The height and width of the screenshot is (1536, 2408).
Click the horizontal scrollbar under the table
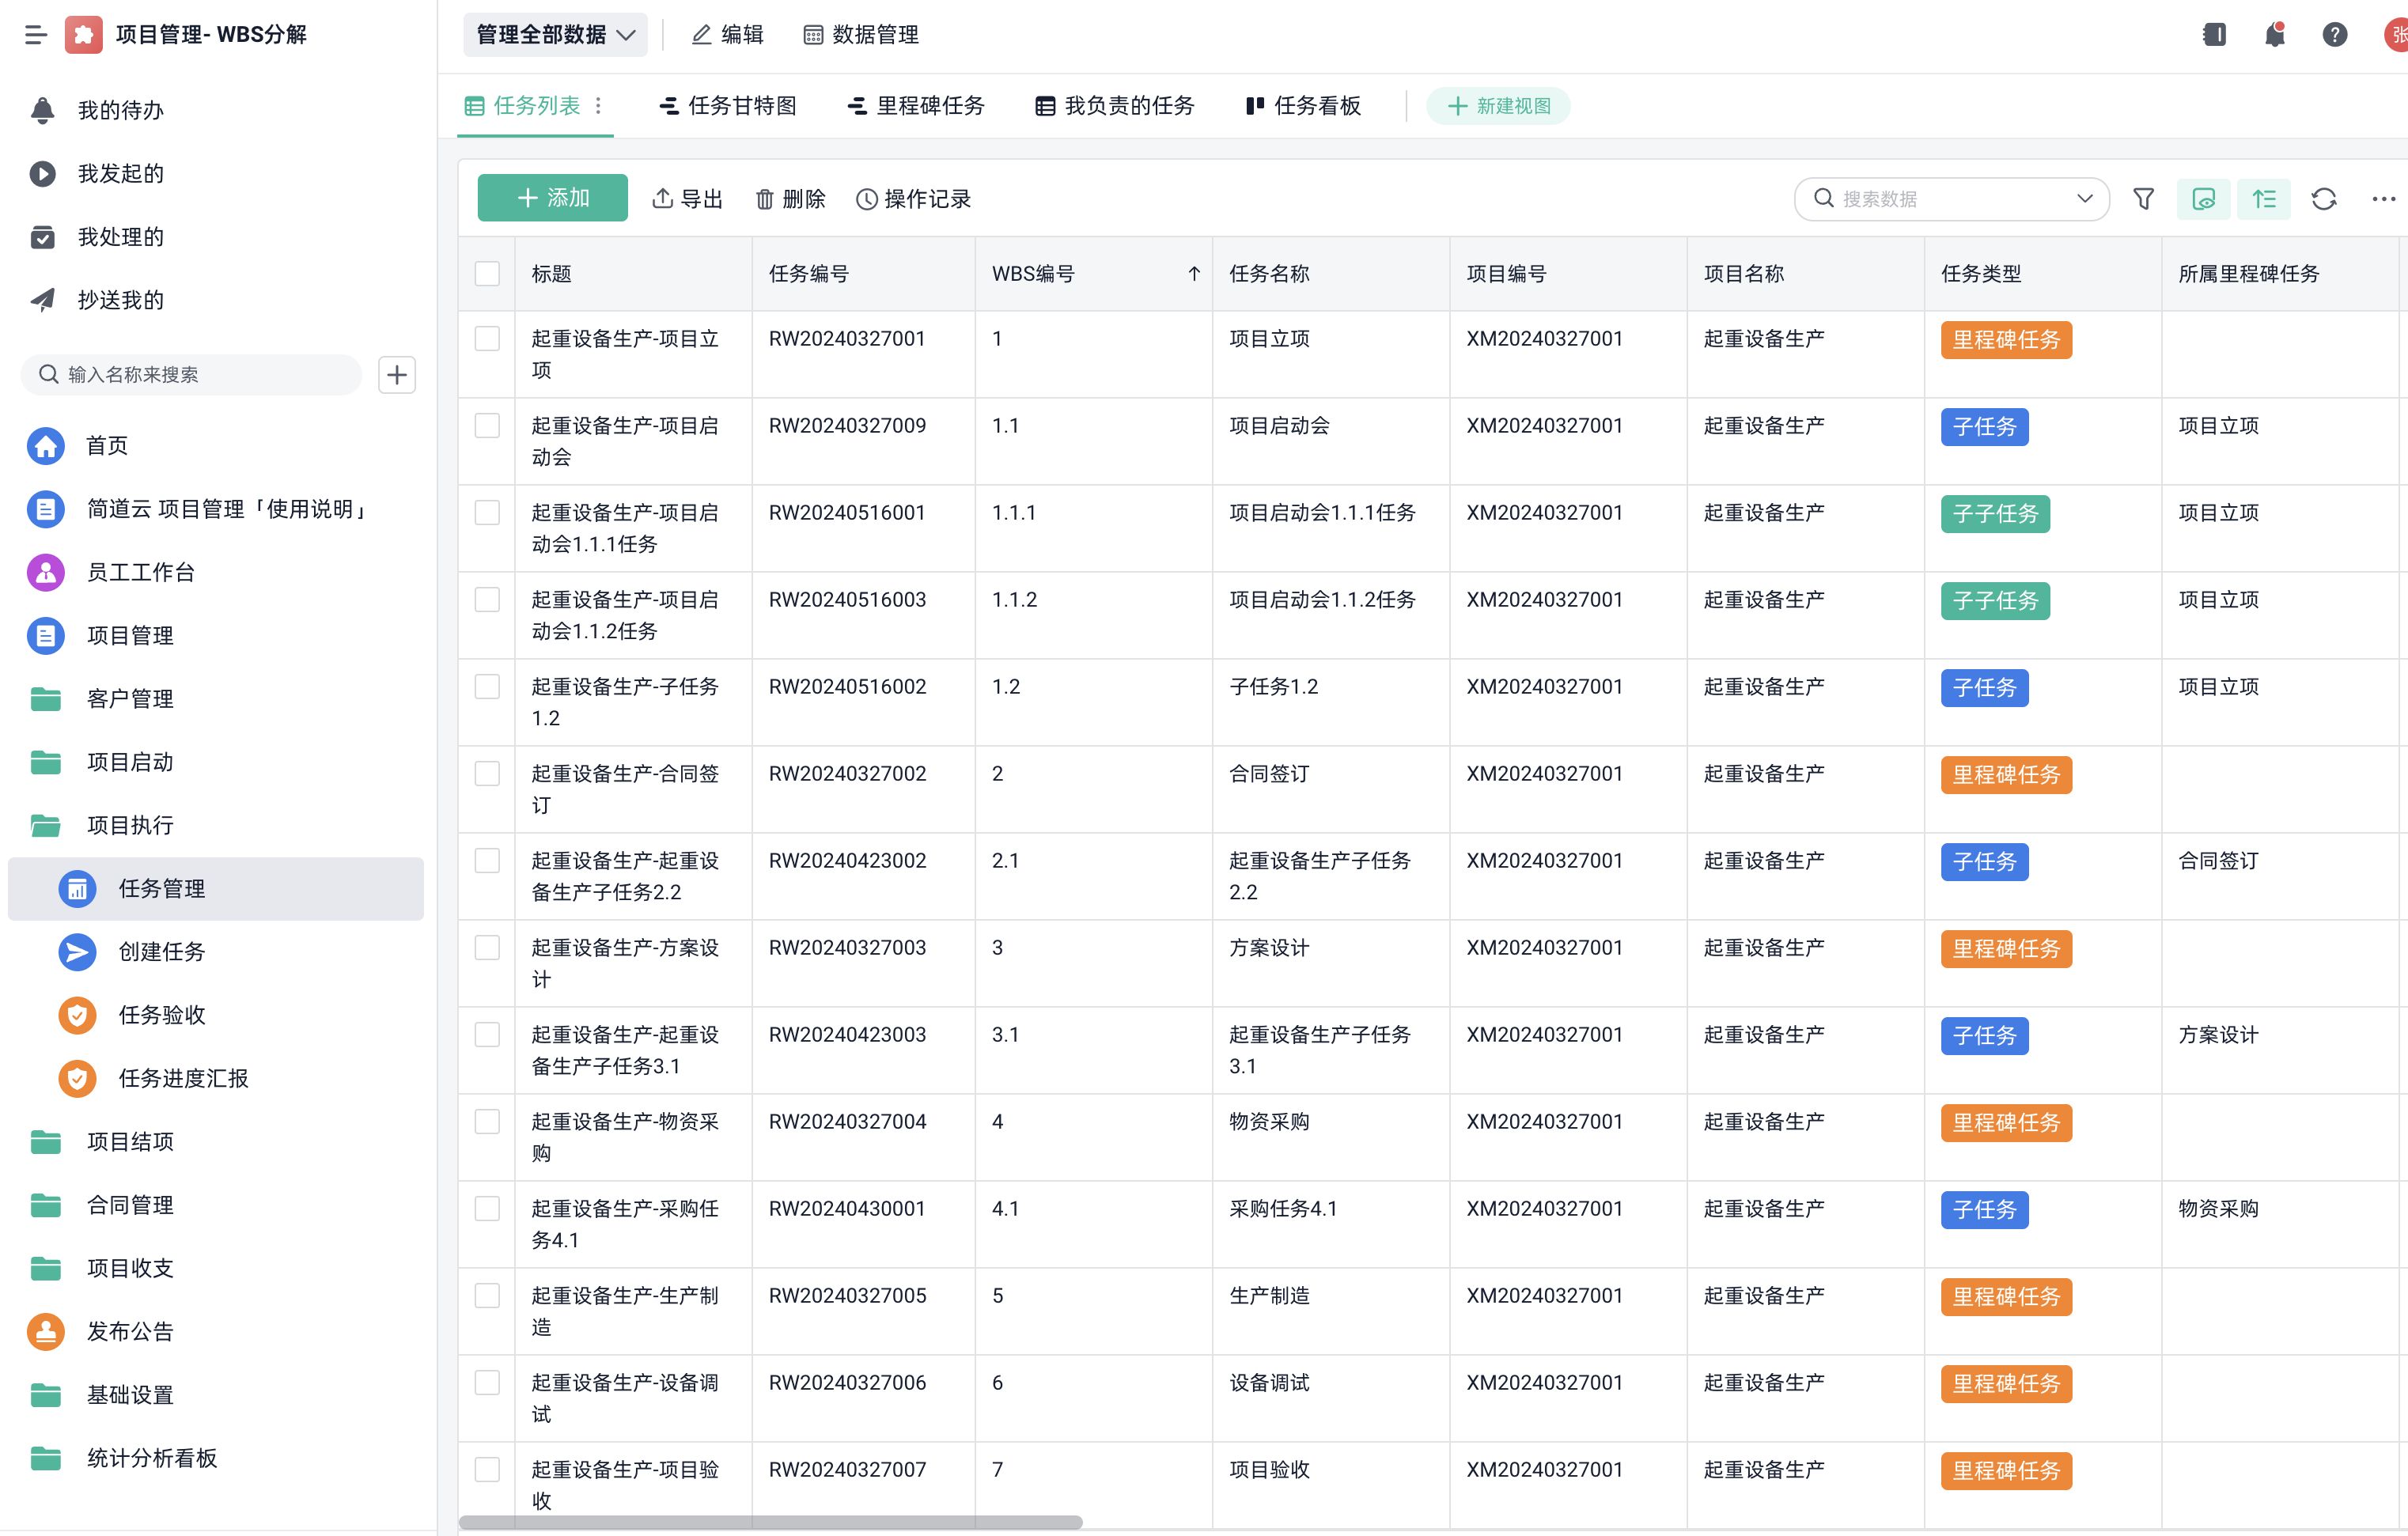tap(770, 1522)
